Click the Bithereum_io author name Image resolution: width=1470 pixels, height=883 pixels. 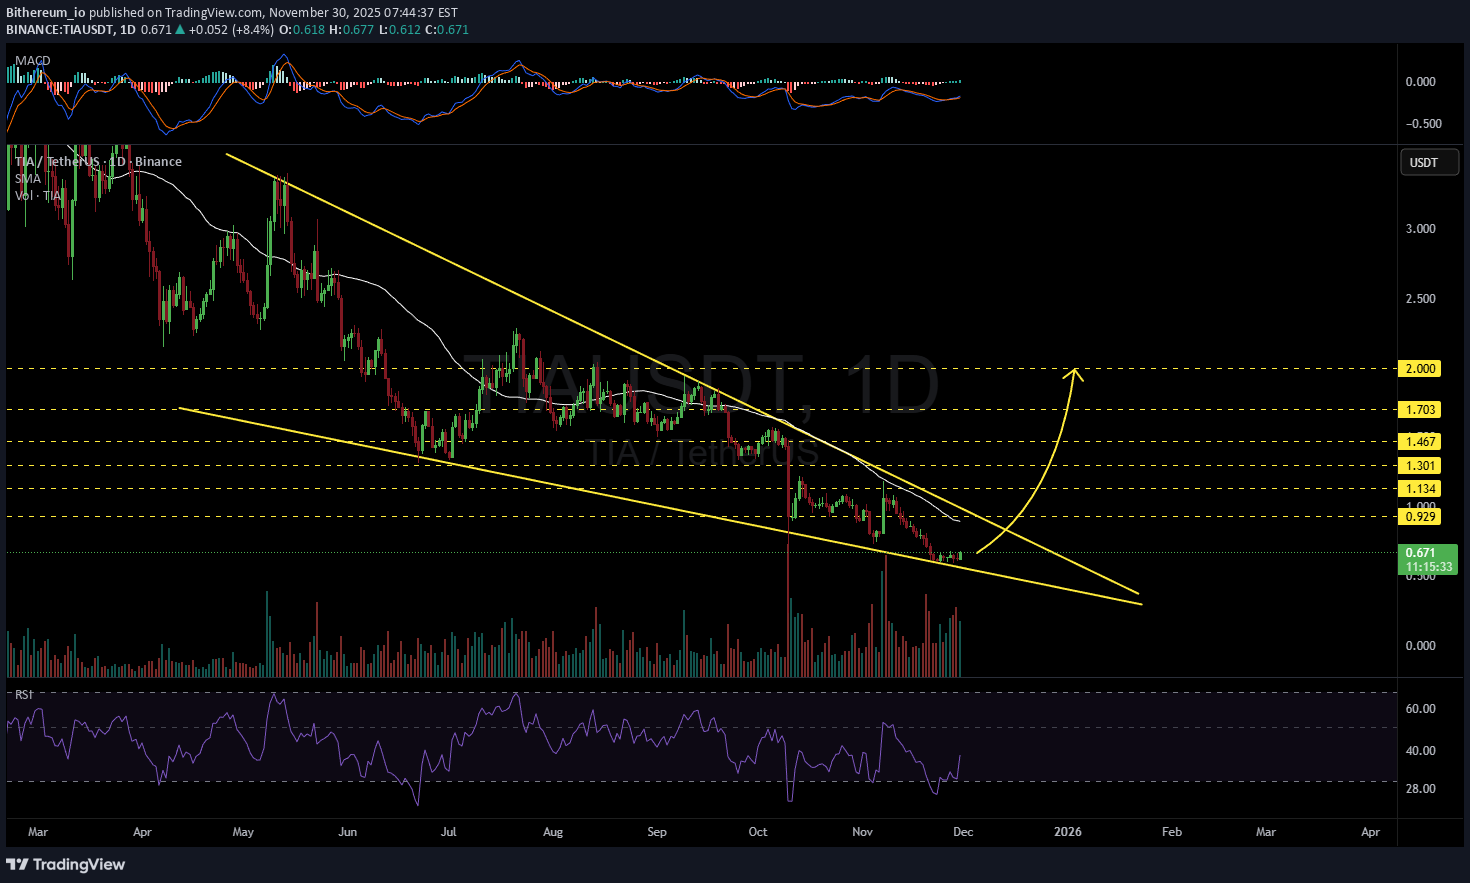[x=45, y=13]
